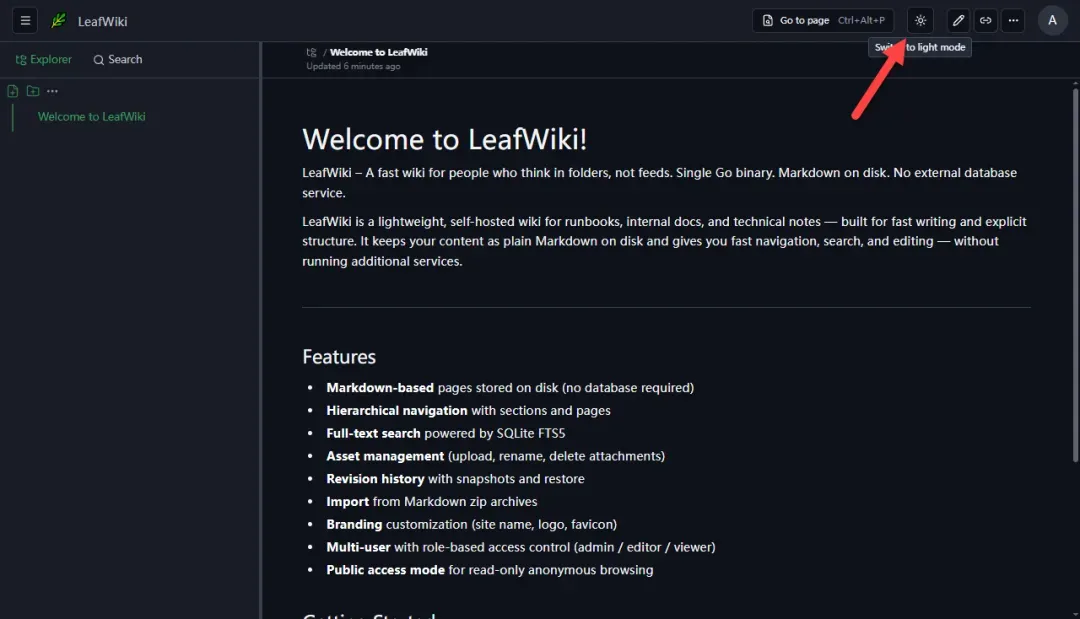Click the Features heading
Viewport: 1080px width, 619px height.
coord(339,357)
